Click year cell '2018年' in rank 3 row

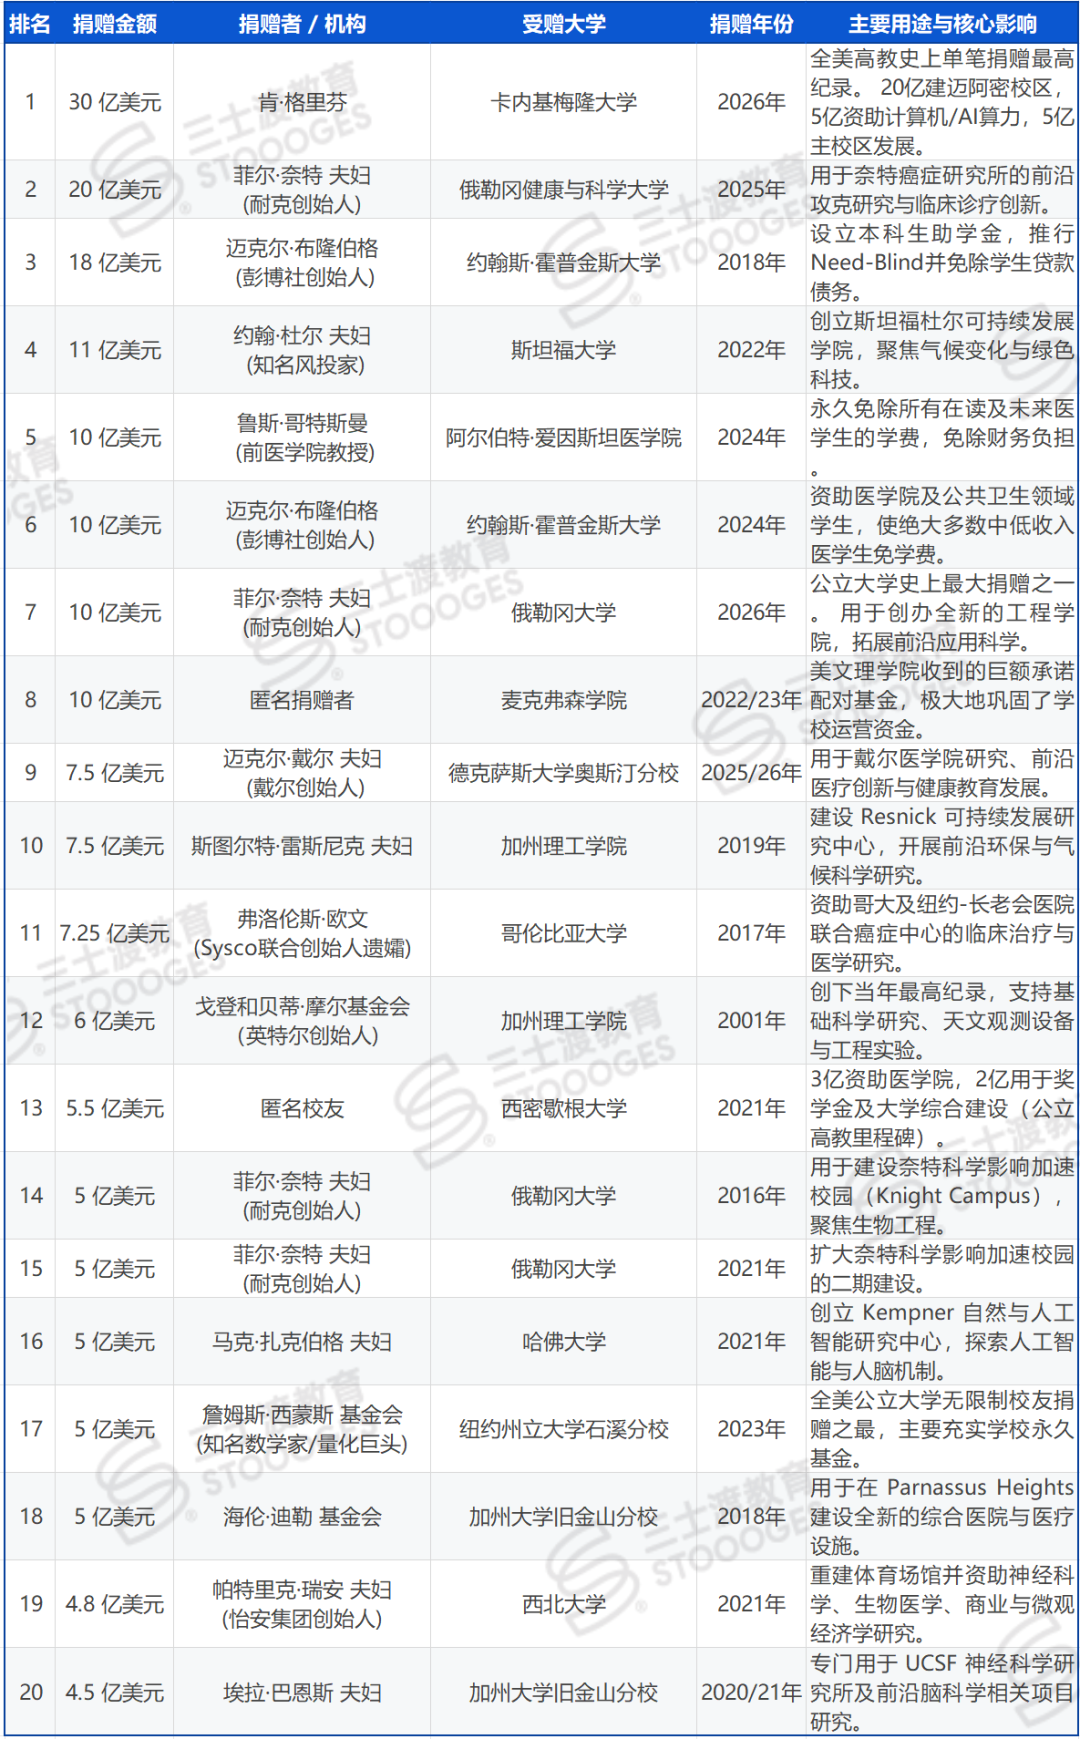tap(751, 262)
